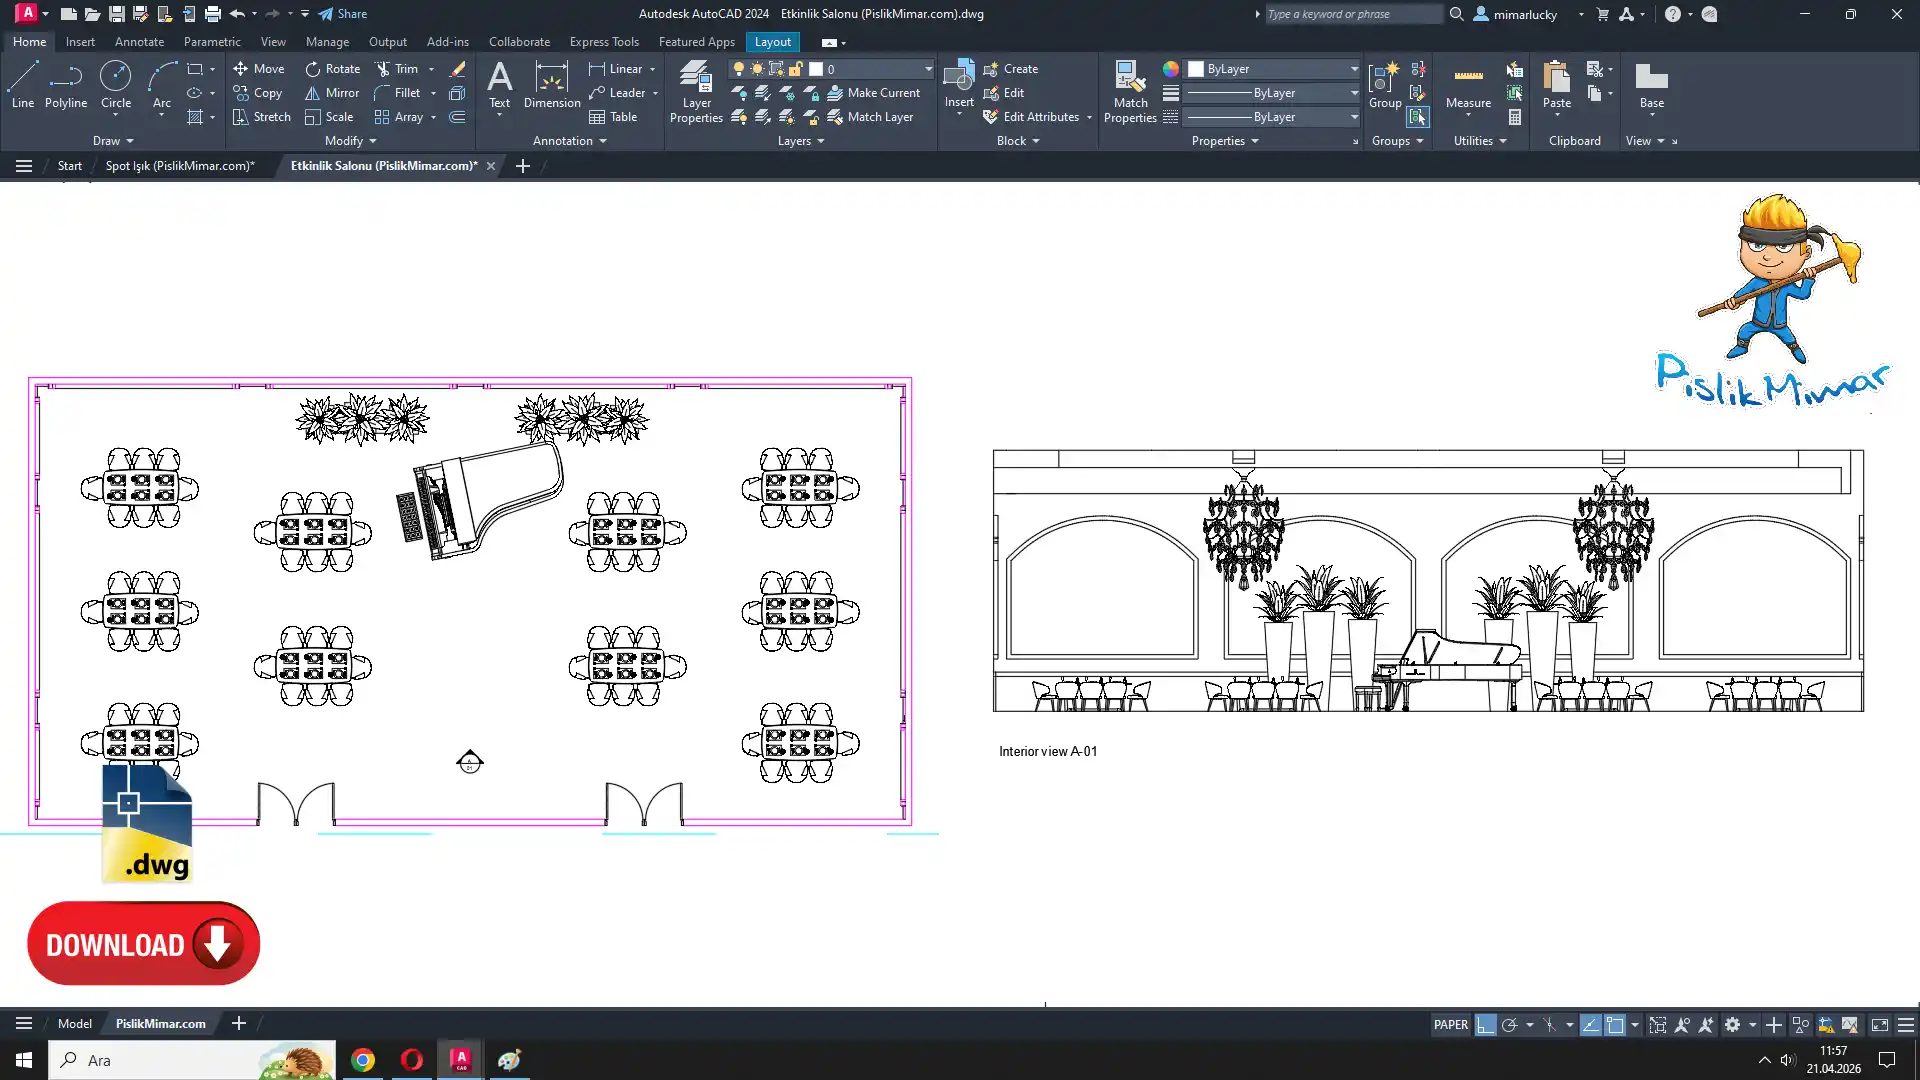Screen dimensions: 1920x1080
Task: Click the Insert block icon
Action: coord(958,77)
